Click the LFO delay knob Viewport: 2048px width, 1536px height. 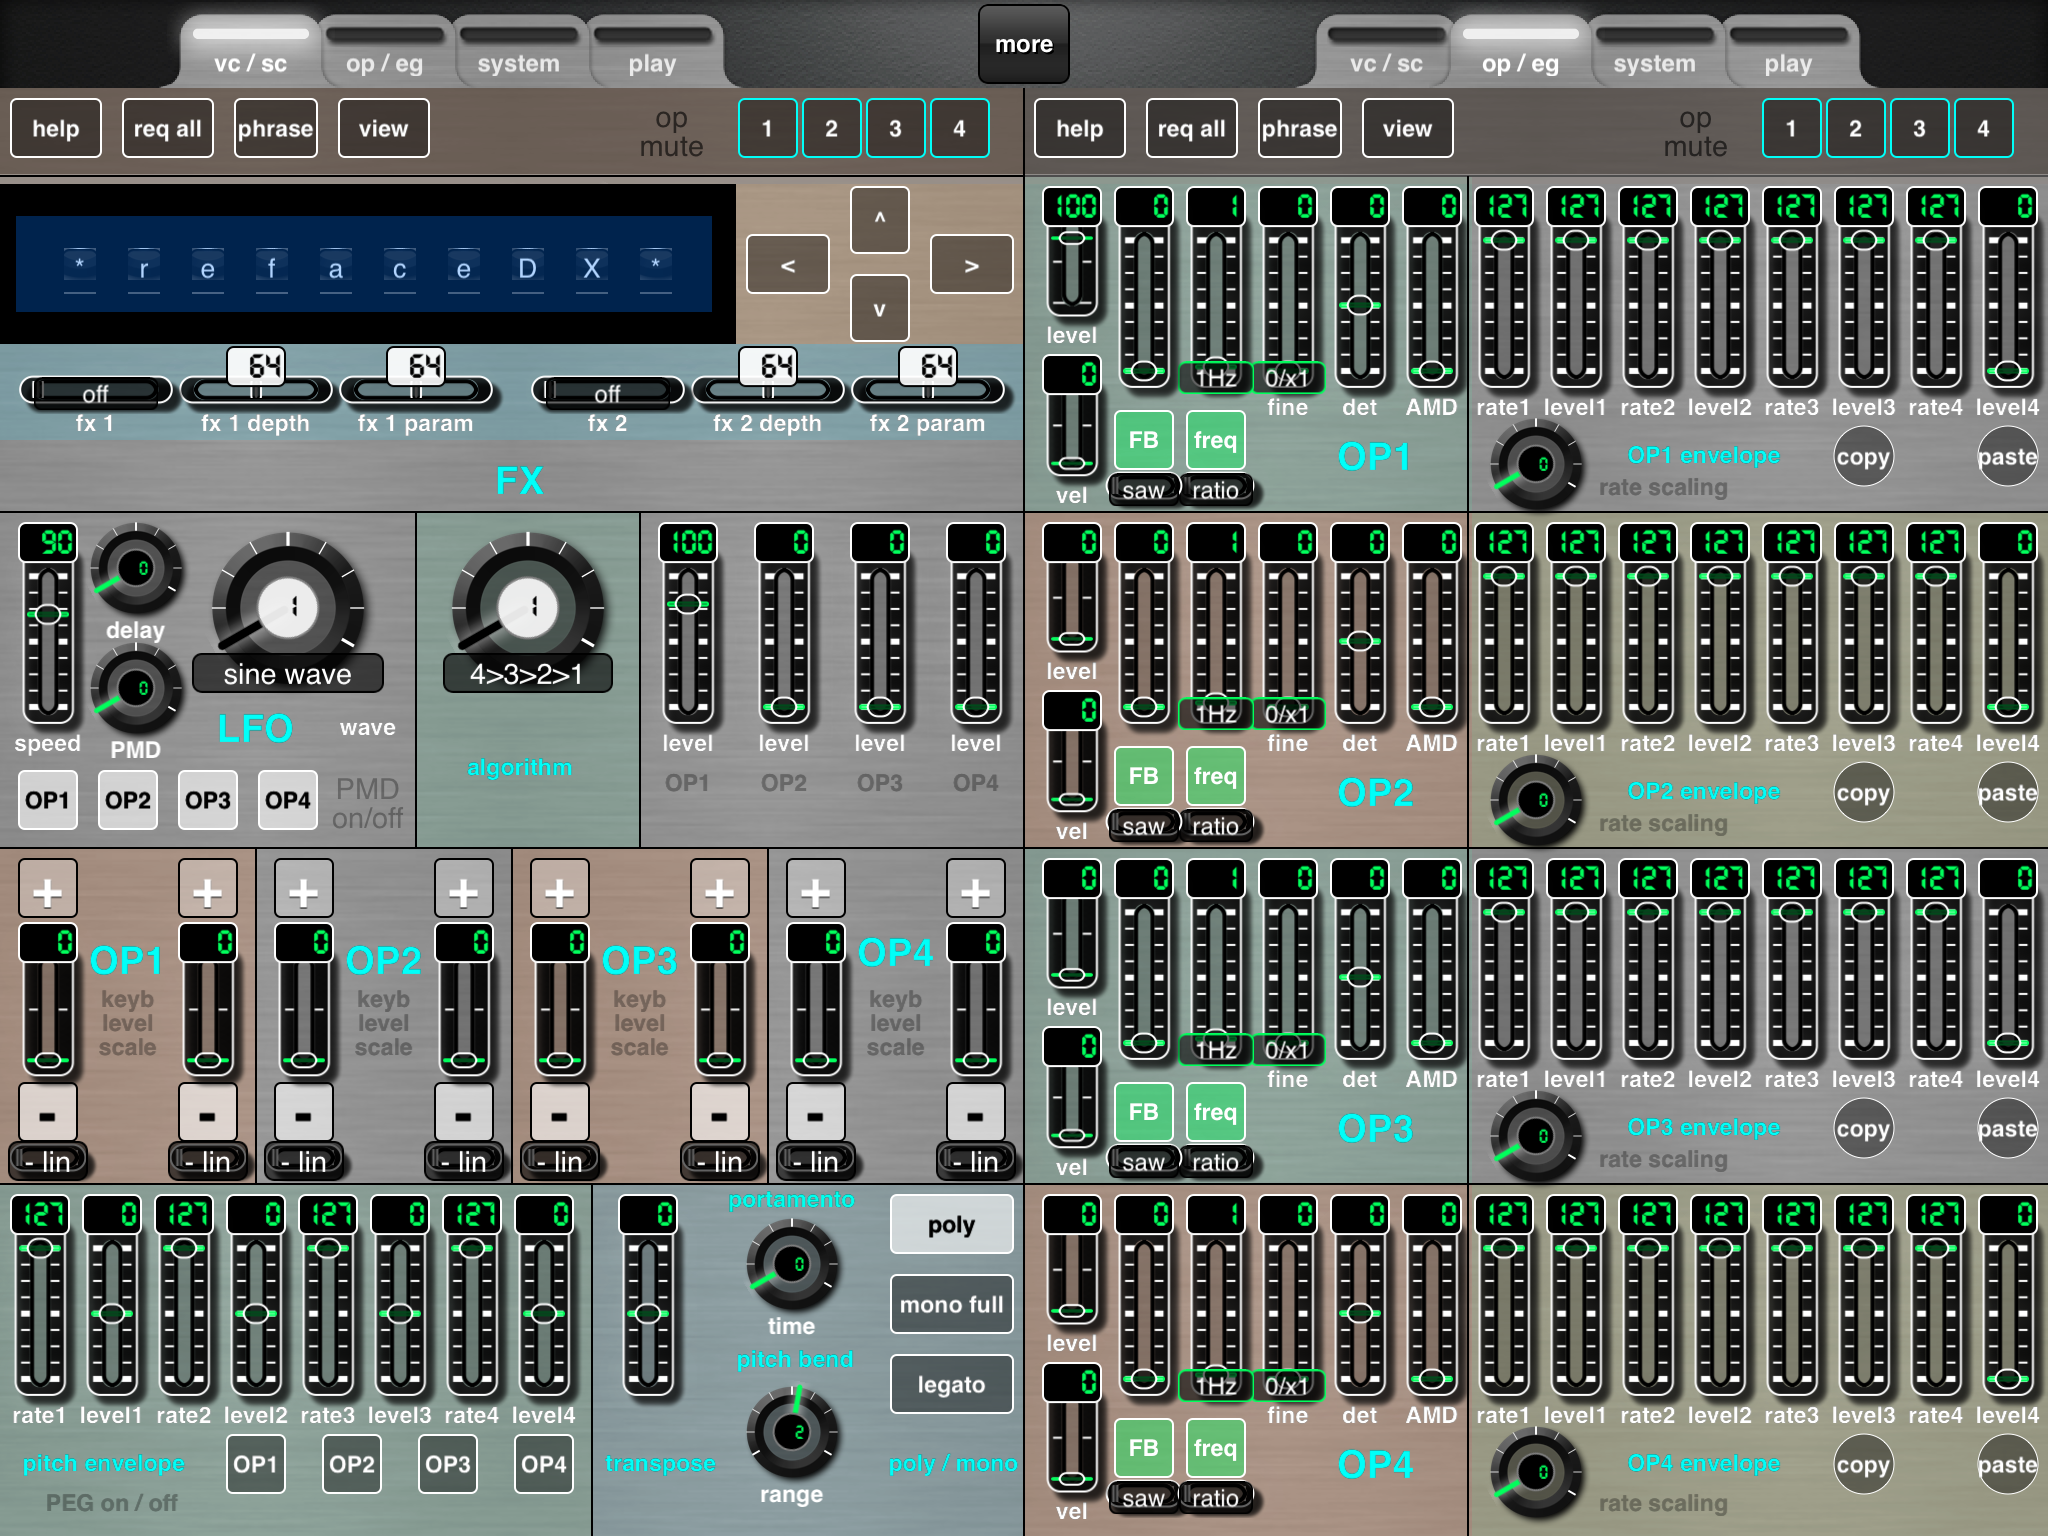click(x=136, y=568)
